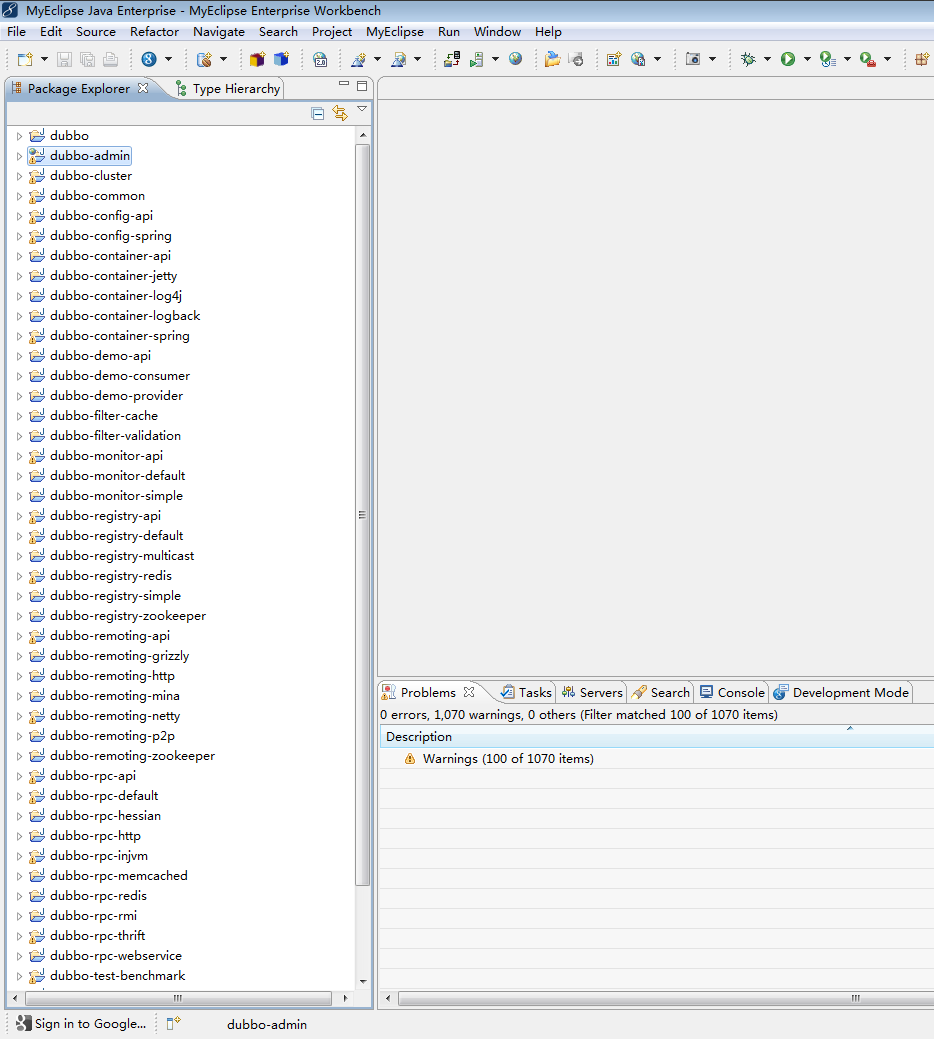Open the Search tab in bottom panel

pos(660,692)
